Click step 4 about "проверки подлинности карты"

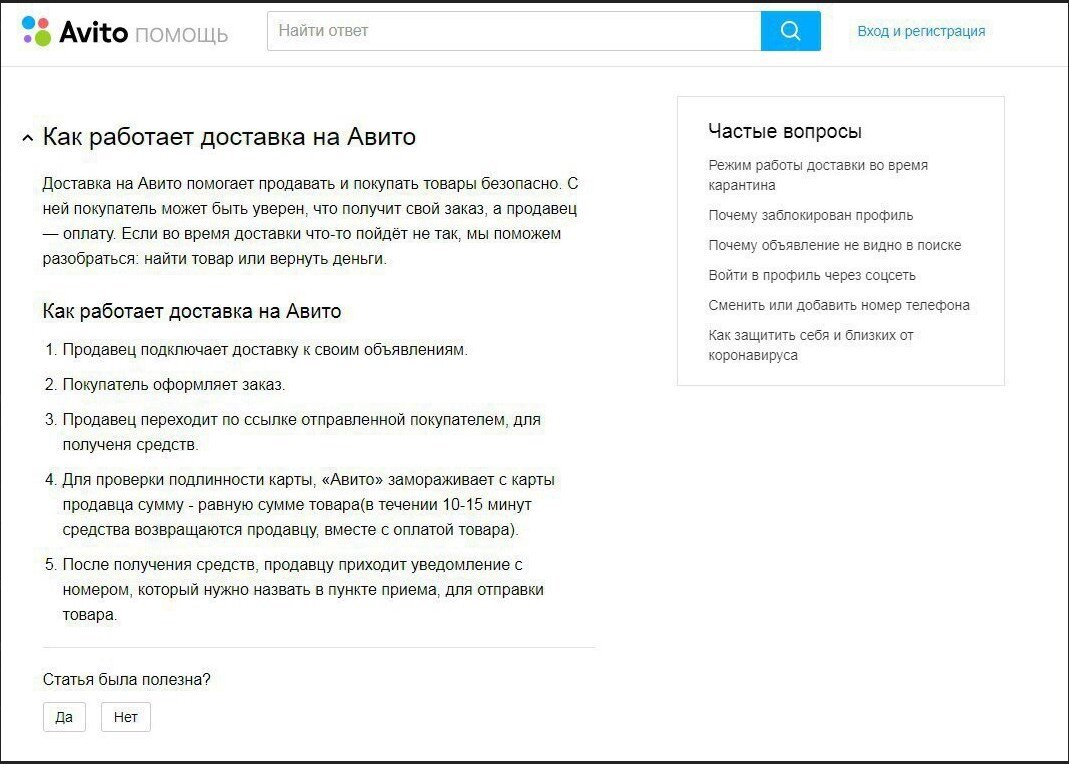coord(308,504)
